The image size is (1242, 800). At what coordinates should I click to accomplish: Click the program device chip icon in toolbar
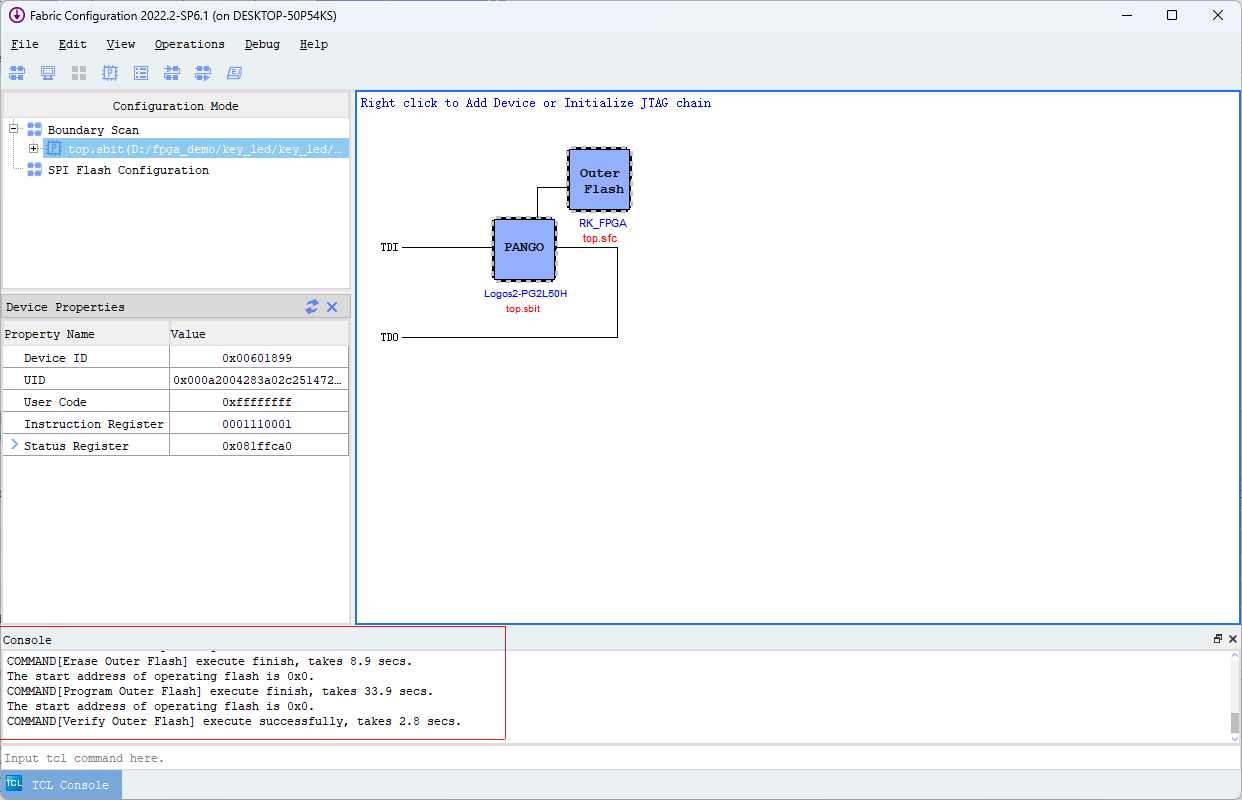[110, 72]
